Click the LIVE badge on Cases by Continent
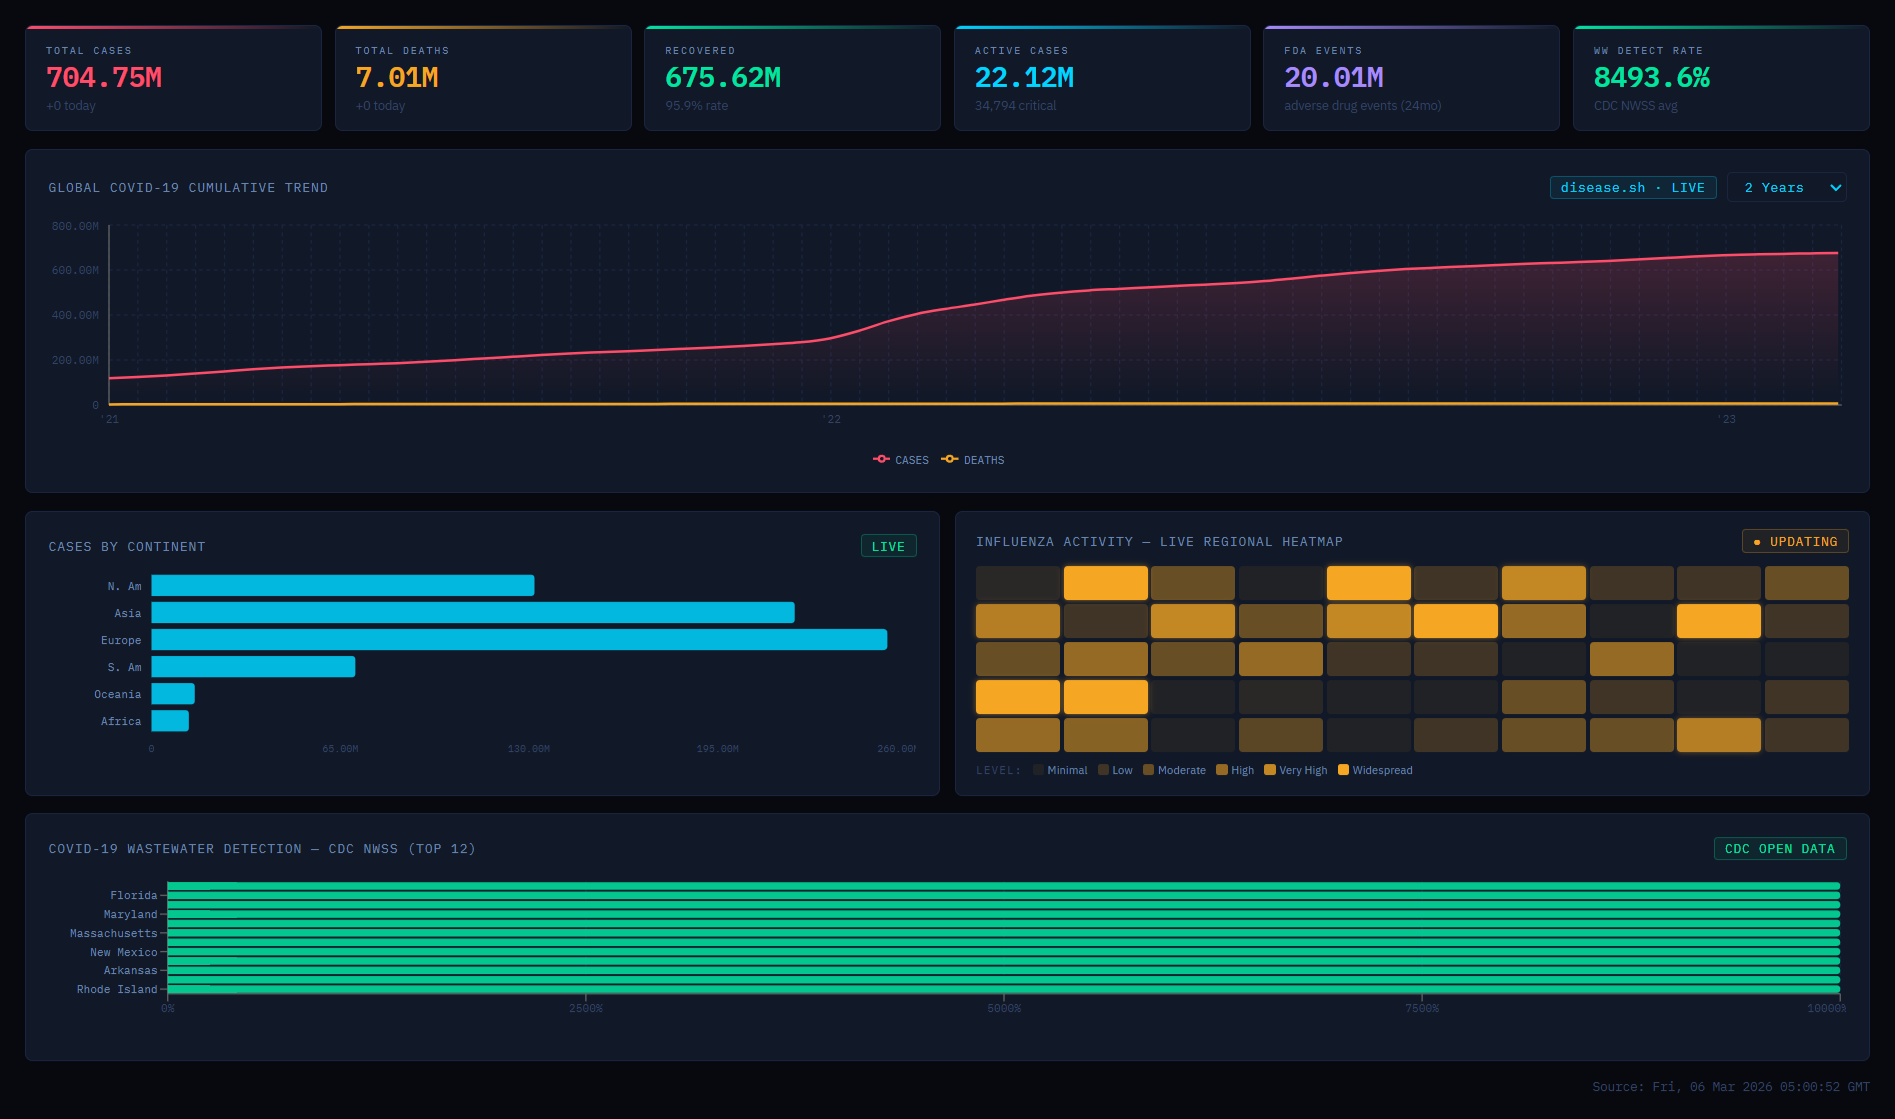1895x1119 pixels. (887, 547)
